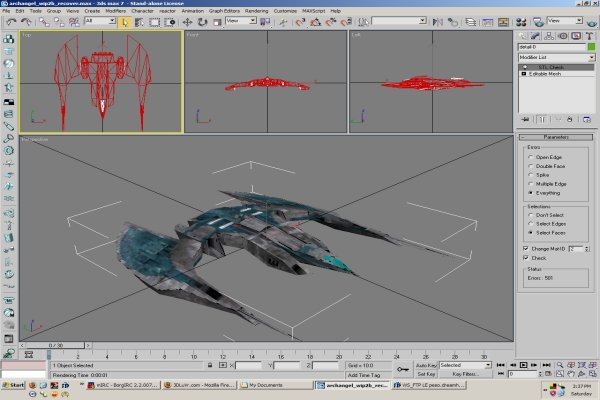The width and height of the screenshot is (600, 400).
Task: Open the Named Selection Sets dropdown
Action: click(x=399, y=21)
